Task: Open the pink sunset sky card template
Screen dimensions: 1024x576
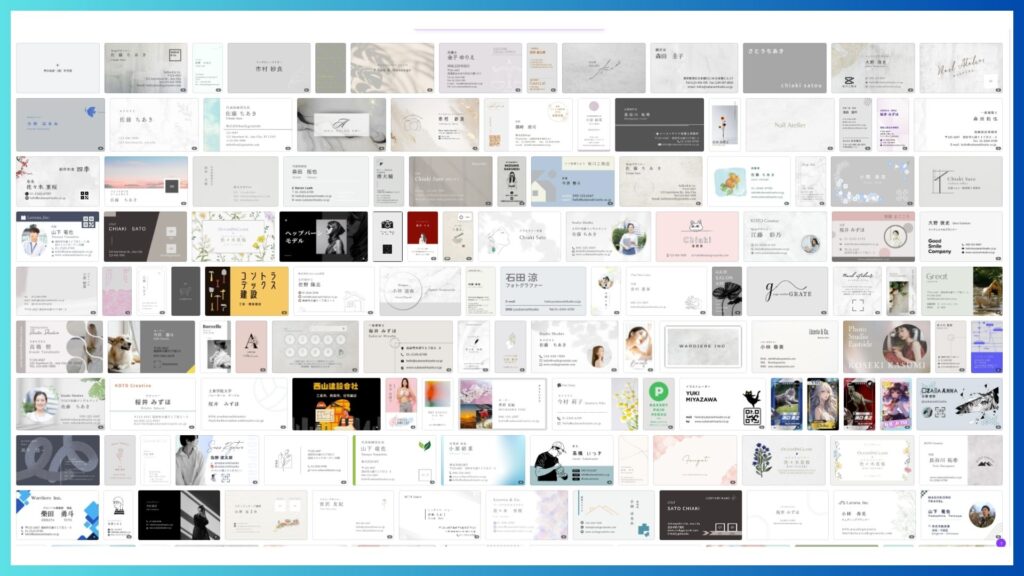Action: coord(146,180)
